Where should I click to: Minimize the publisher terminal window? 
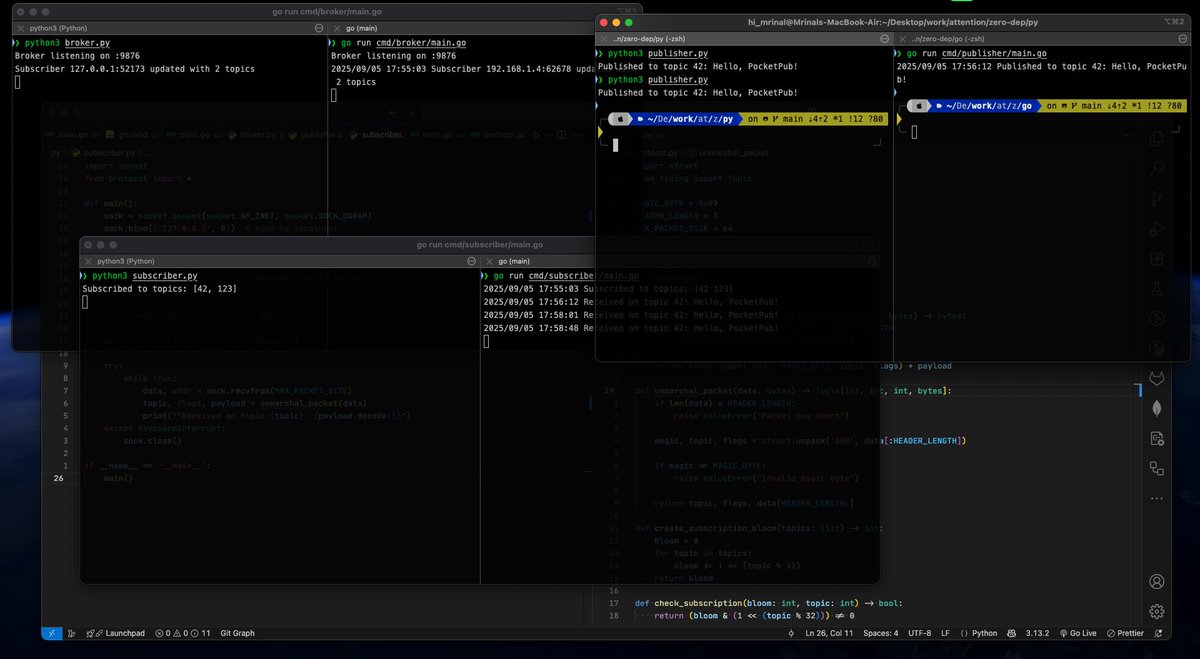tap(616, 21)
